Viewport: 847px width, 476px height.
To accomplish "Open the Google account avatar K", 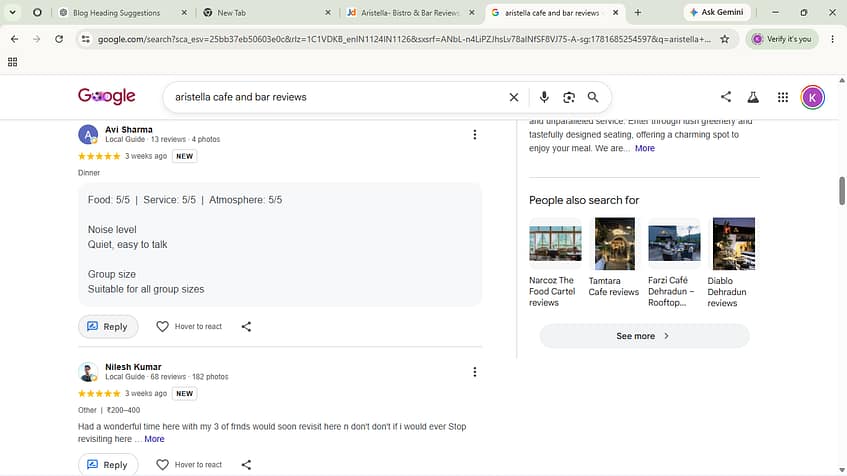I will point(812,97).
